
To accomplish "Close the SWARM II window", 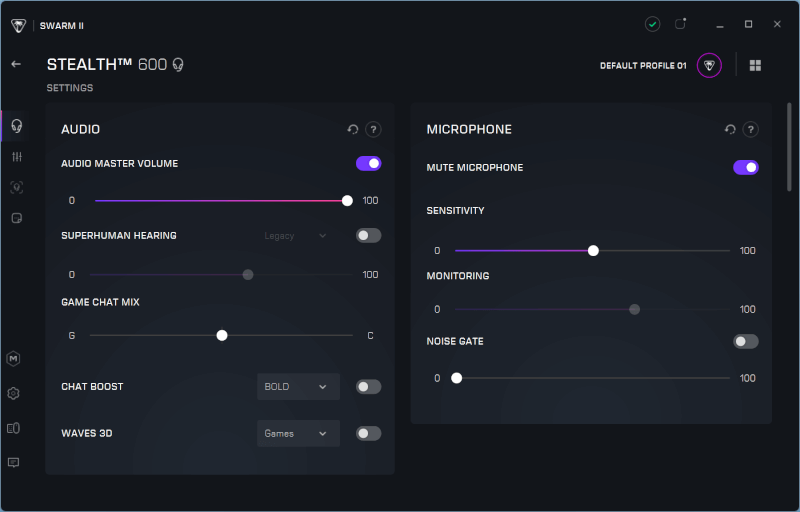I will [777, 24].
